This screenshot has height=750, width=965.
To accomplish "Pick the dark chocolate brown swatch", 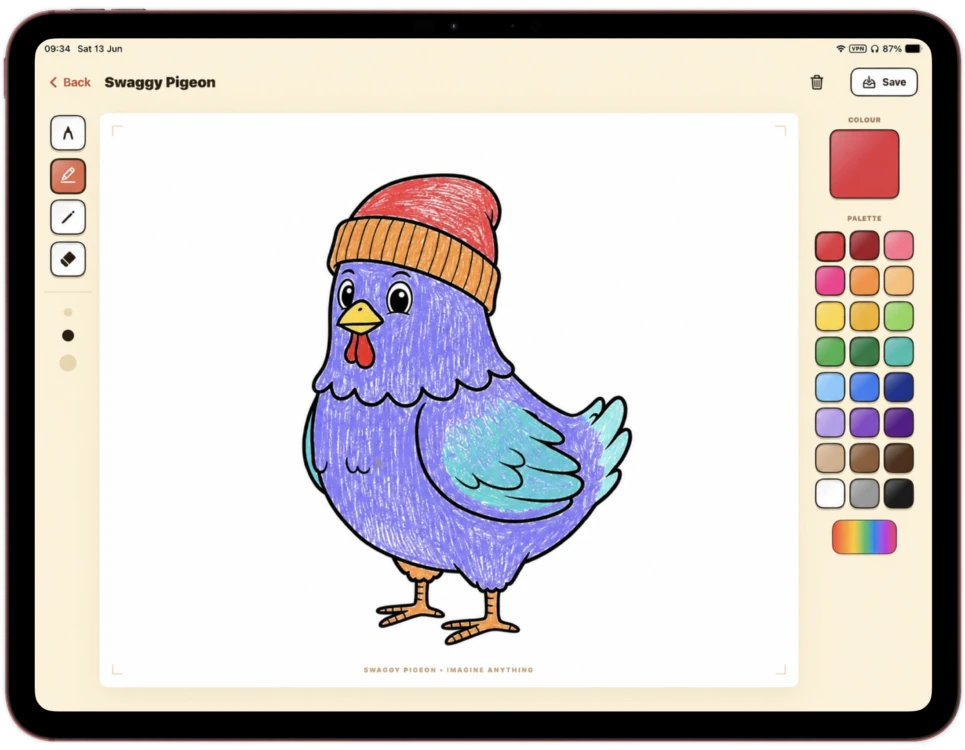I will tap(899, 458).
